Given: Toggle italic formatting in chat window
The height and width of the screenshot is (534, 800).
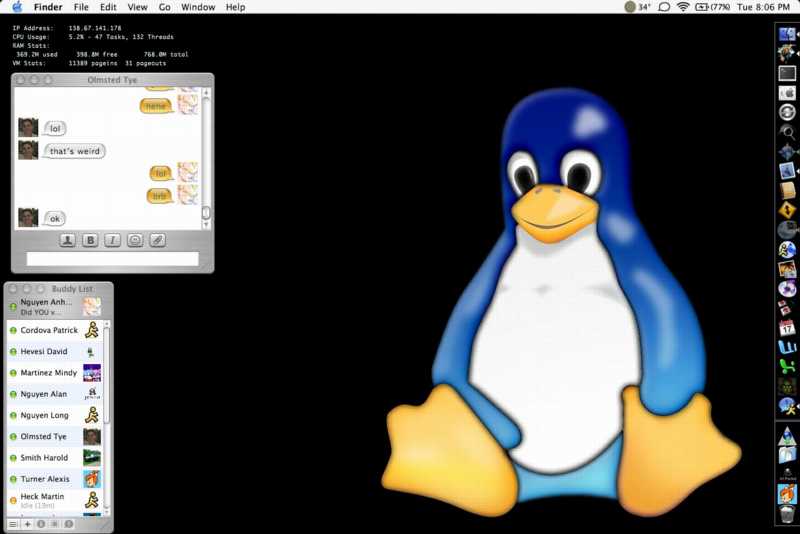Looking at the screenshot, I should pyautogui.click(x=113, y=240).
